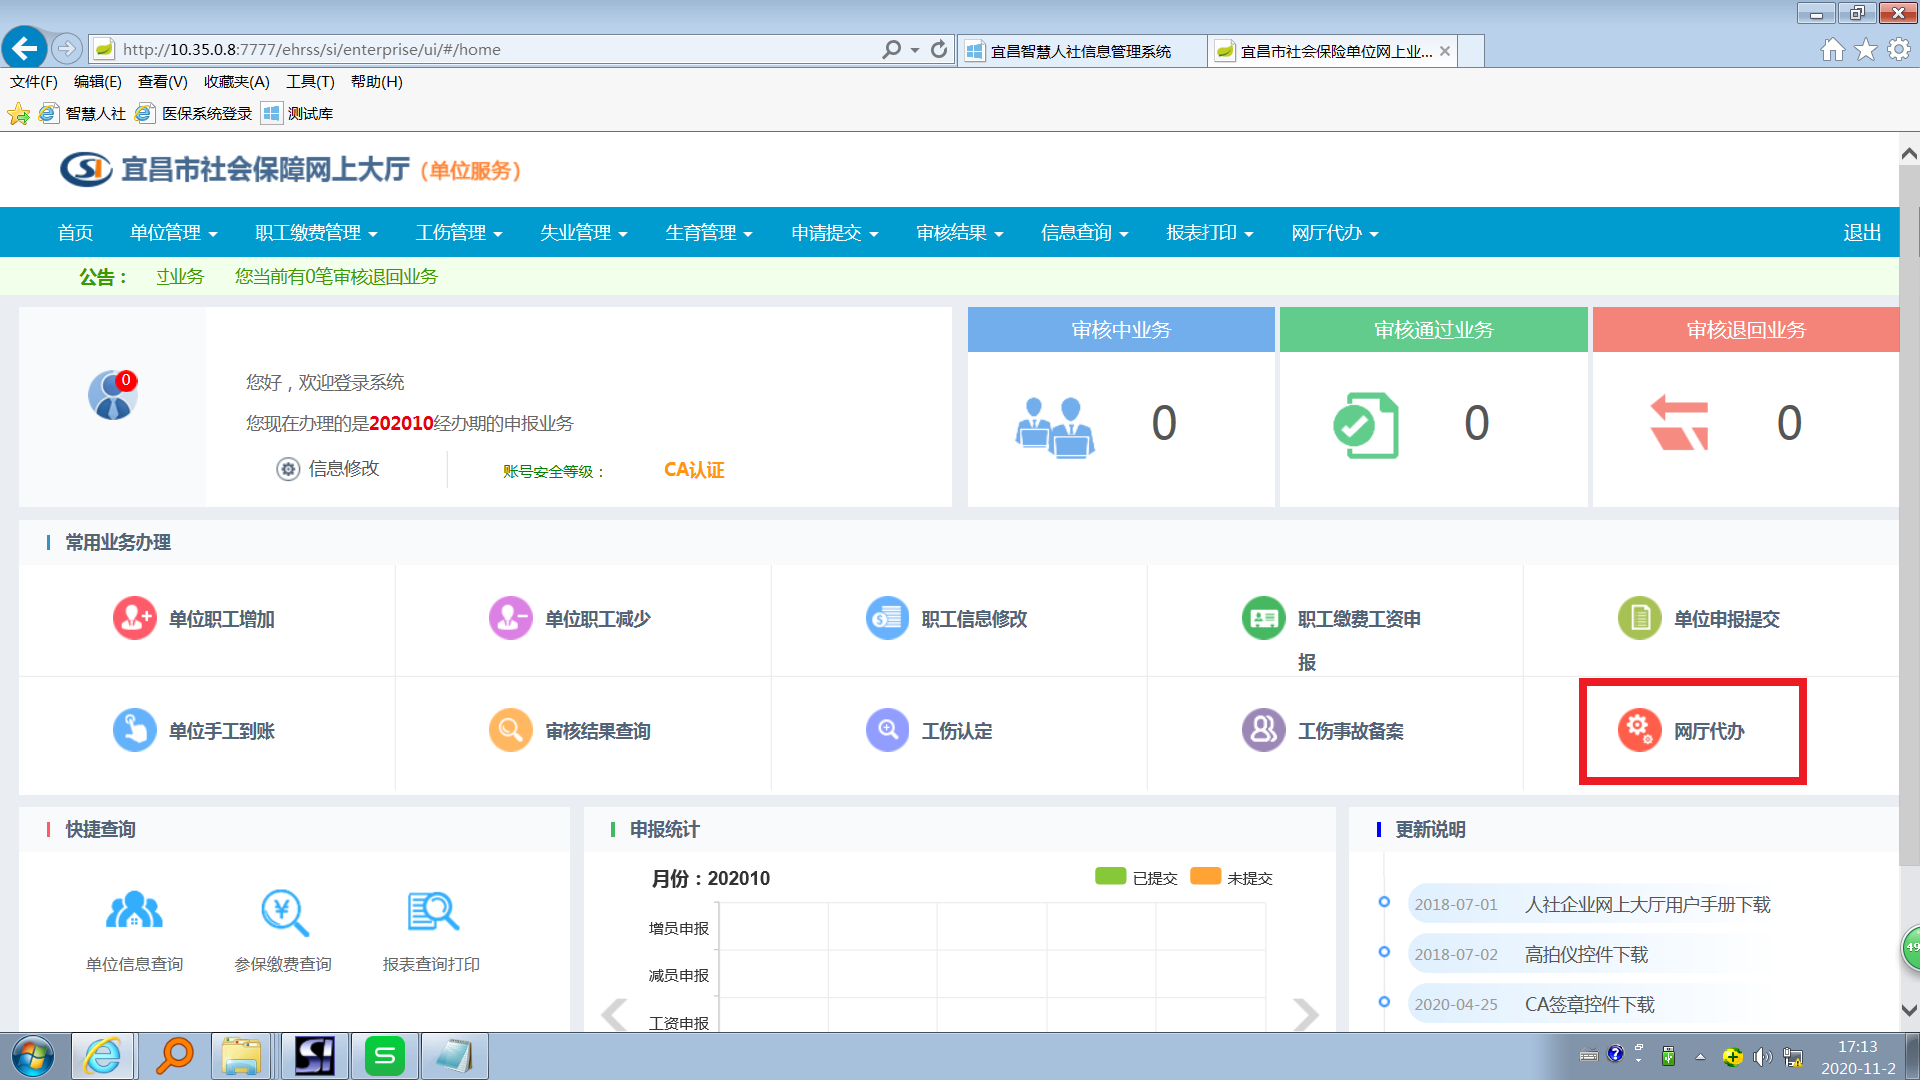Open the 报表打印 dropdown menu
Image resolution: width=1920 pixels, height=1080 pixels.
tap(1209, 233)
